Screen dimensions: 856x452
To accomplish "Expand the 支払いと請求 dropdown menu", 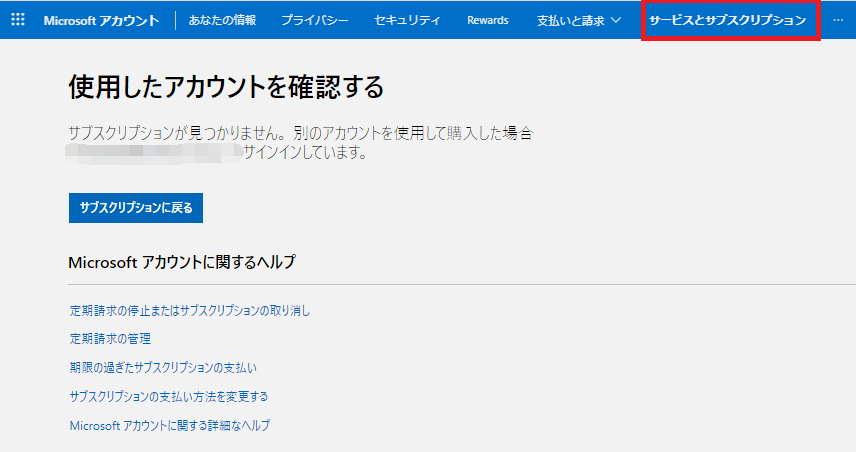I will [x=579, y=20].
